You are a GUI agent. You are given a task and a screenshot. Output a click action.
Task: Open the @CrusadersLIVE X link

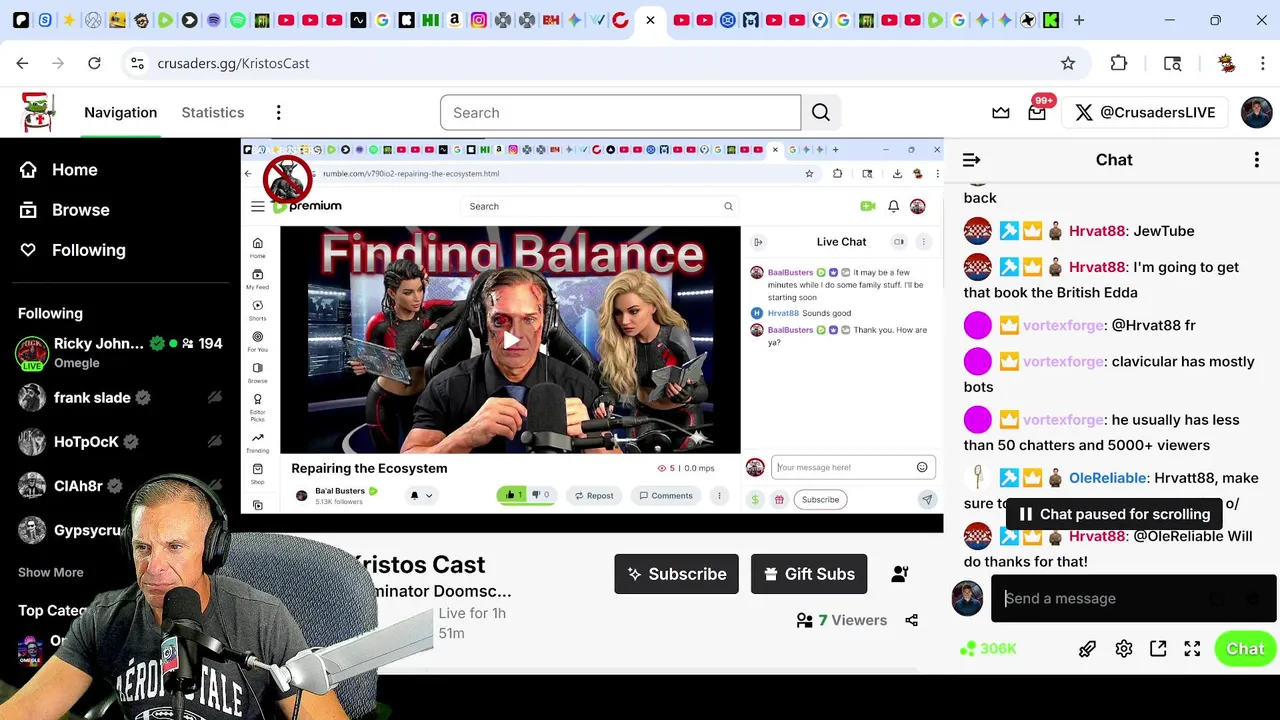point(1145,113)
